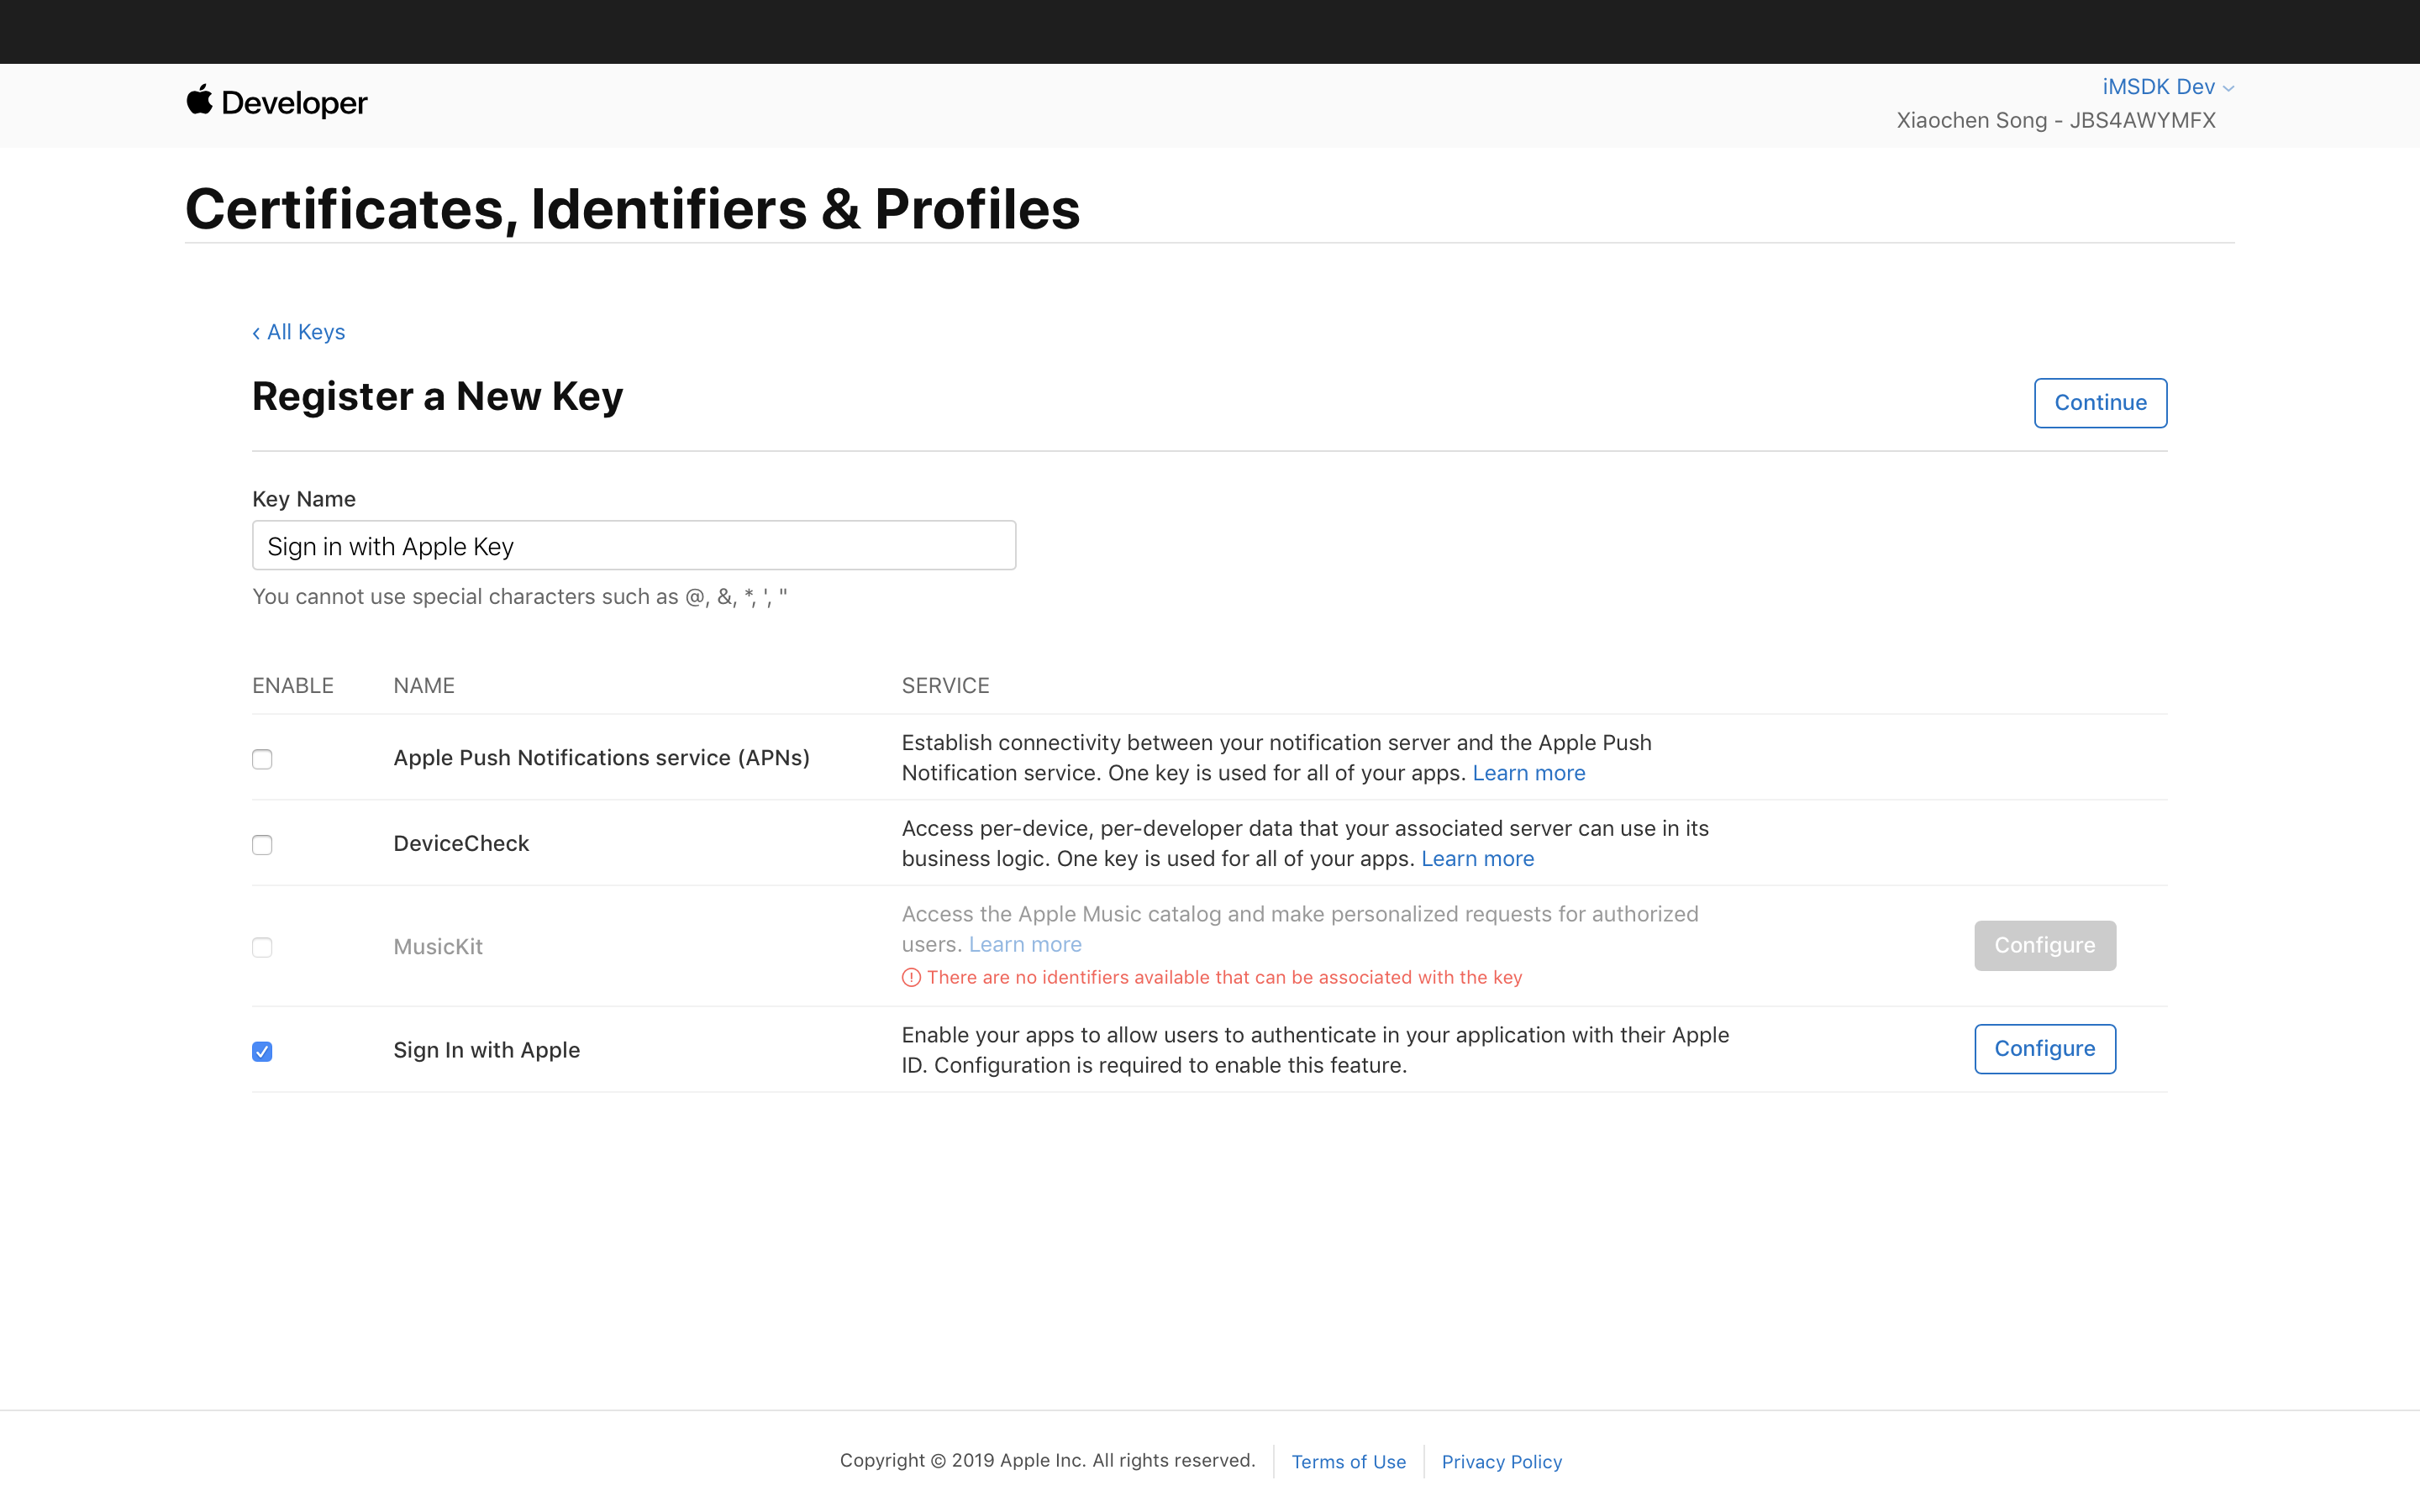The width and height of the screenshot is (2420, 1512).
Task: Open Learn more for DeviceCheck
Action: [x=1477, y=859]
